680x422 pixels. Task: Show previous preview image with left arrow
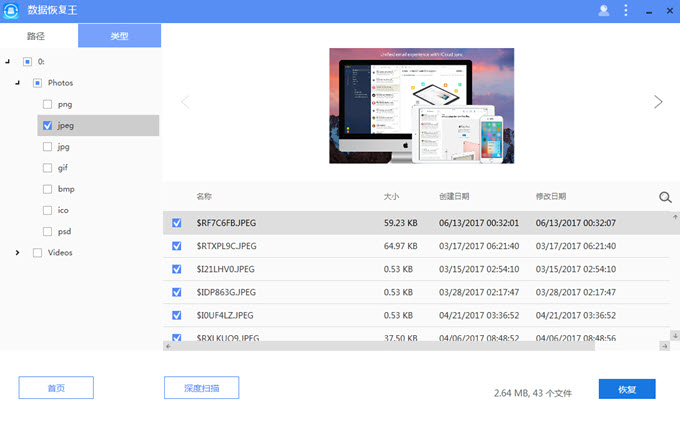184,102
